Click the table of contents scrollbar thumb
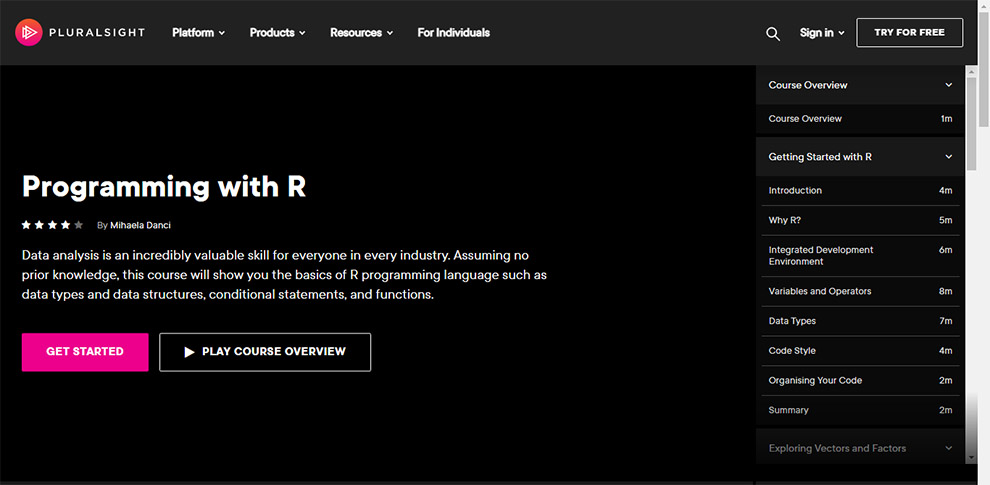Viewport: 990px width, 485px height. (x=971, y=123)
